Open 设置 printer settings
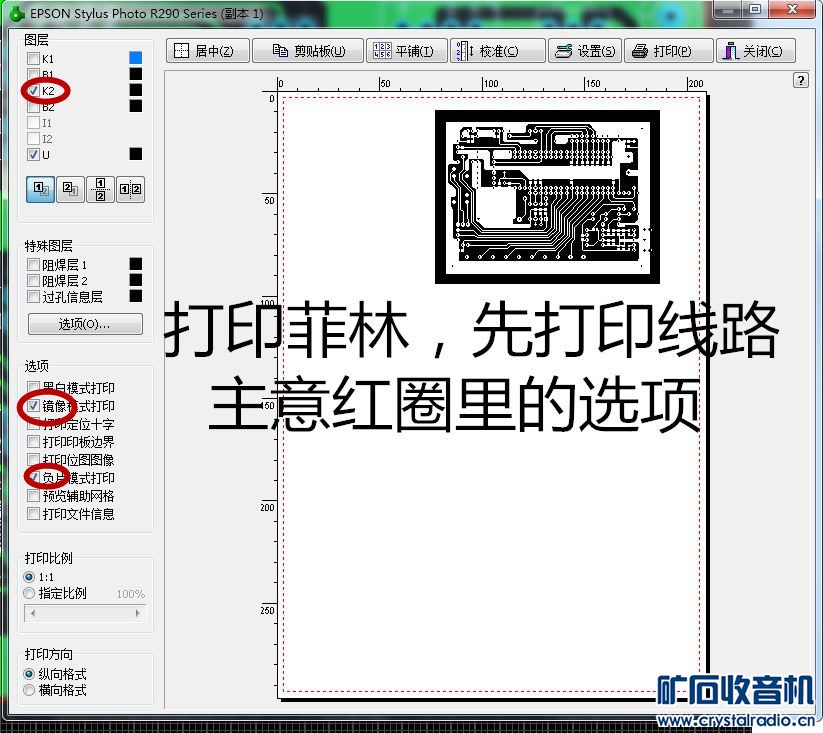This screenshot has height=733, width=823. (585, 51)
